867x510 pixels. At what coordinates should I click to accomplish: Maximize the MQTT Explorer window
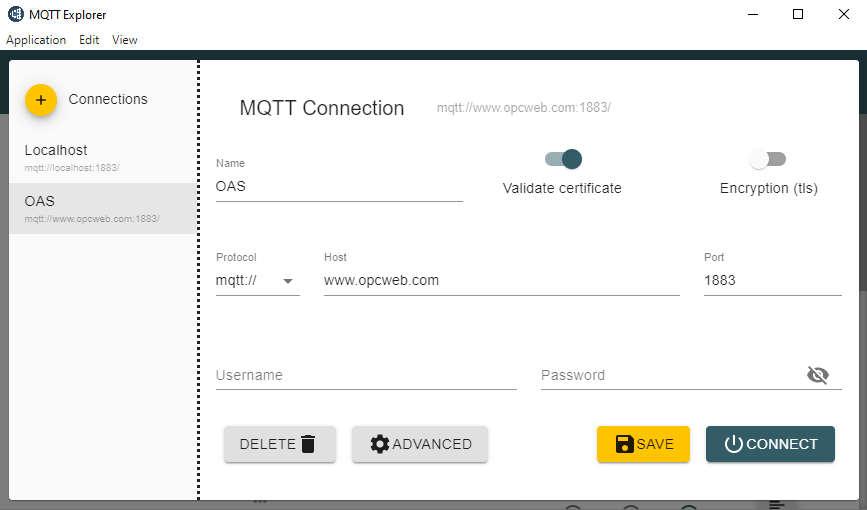[798, 15]
